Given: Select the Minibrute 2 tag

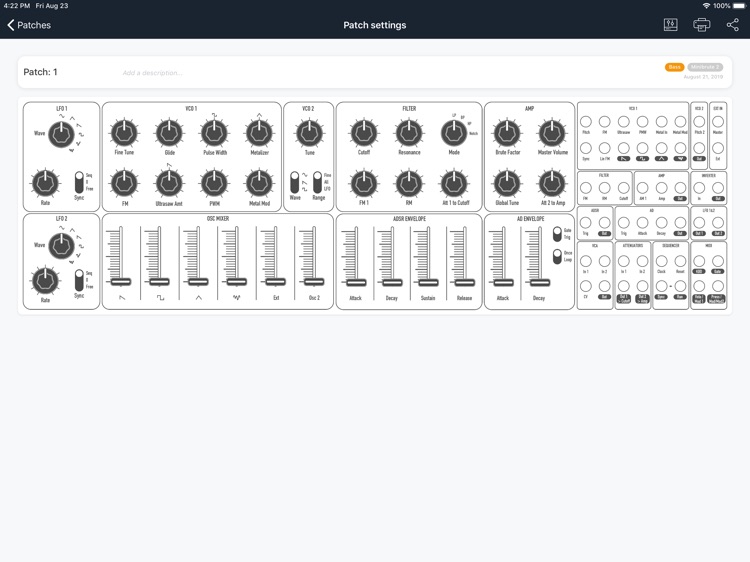Looking at the screenshot, I should point(704,67).
